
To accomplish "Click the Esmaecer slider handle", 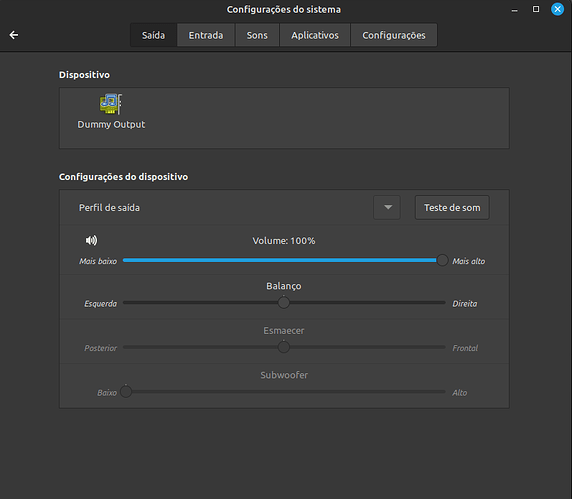I will pos(284,347).
